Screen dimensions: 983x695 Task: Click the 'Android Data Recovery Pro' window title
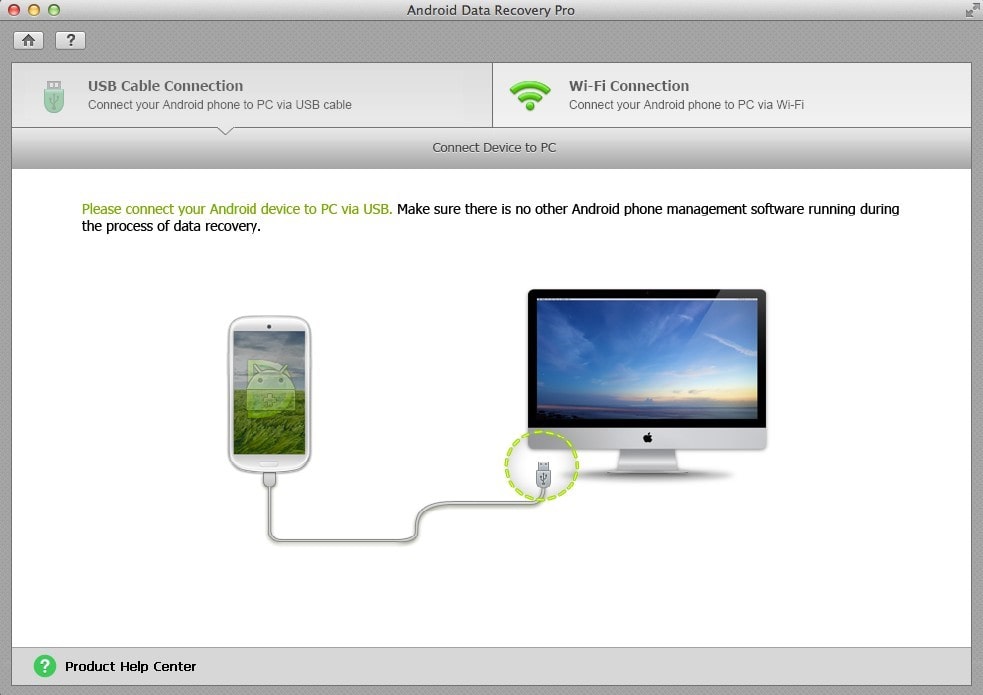point(490,10)
